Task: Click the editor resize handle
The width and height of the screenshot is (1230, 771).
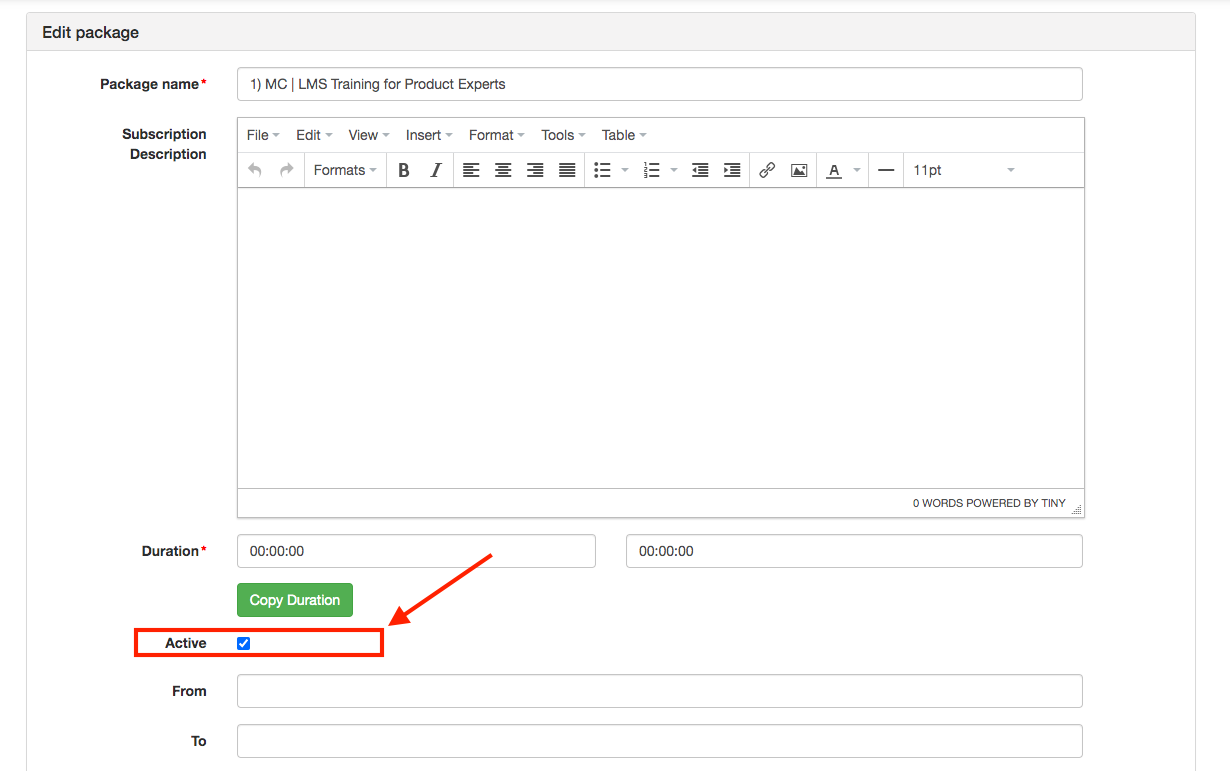Action: coord(1077,509)
